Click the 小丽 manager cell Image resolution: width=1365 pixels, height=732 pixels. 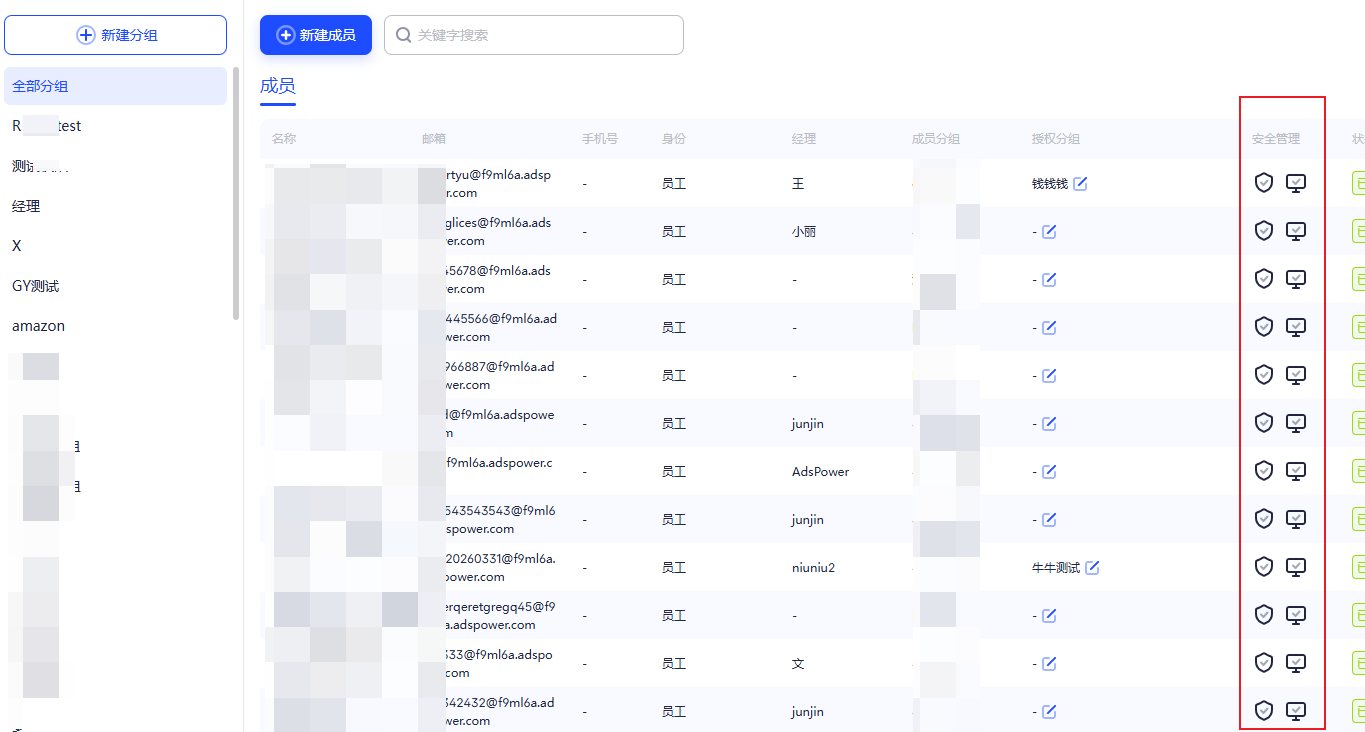point(804,231)
